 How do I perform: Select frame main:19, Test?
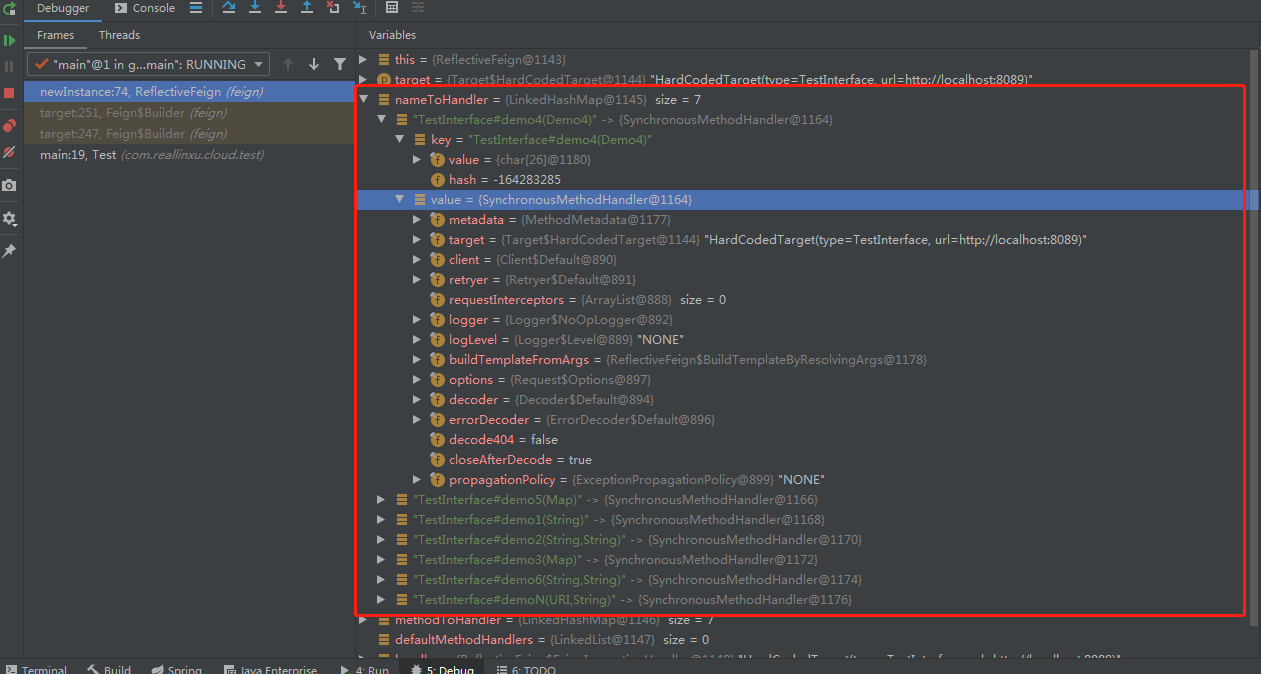point(189,155)
